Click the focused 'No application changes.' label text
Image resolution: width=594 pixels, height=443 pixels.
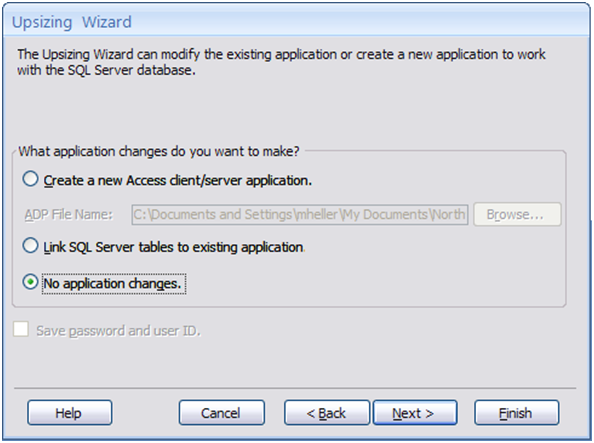[x=113, y=283]
